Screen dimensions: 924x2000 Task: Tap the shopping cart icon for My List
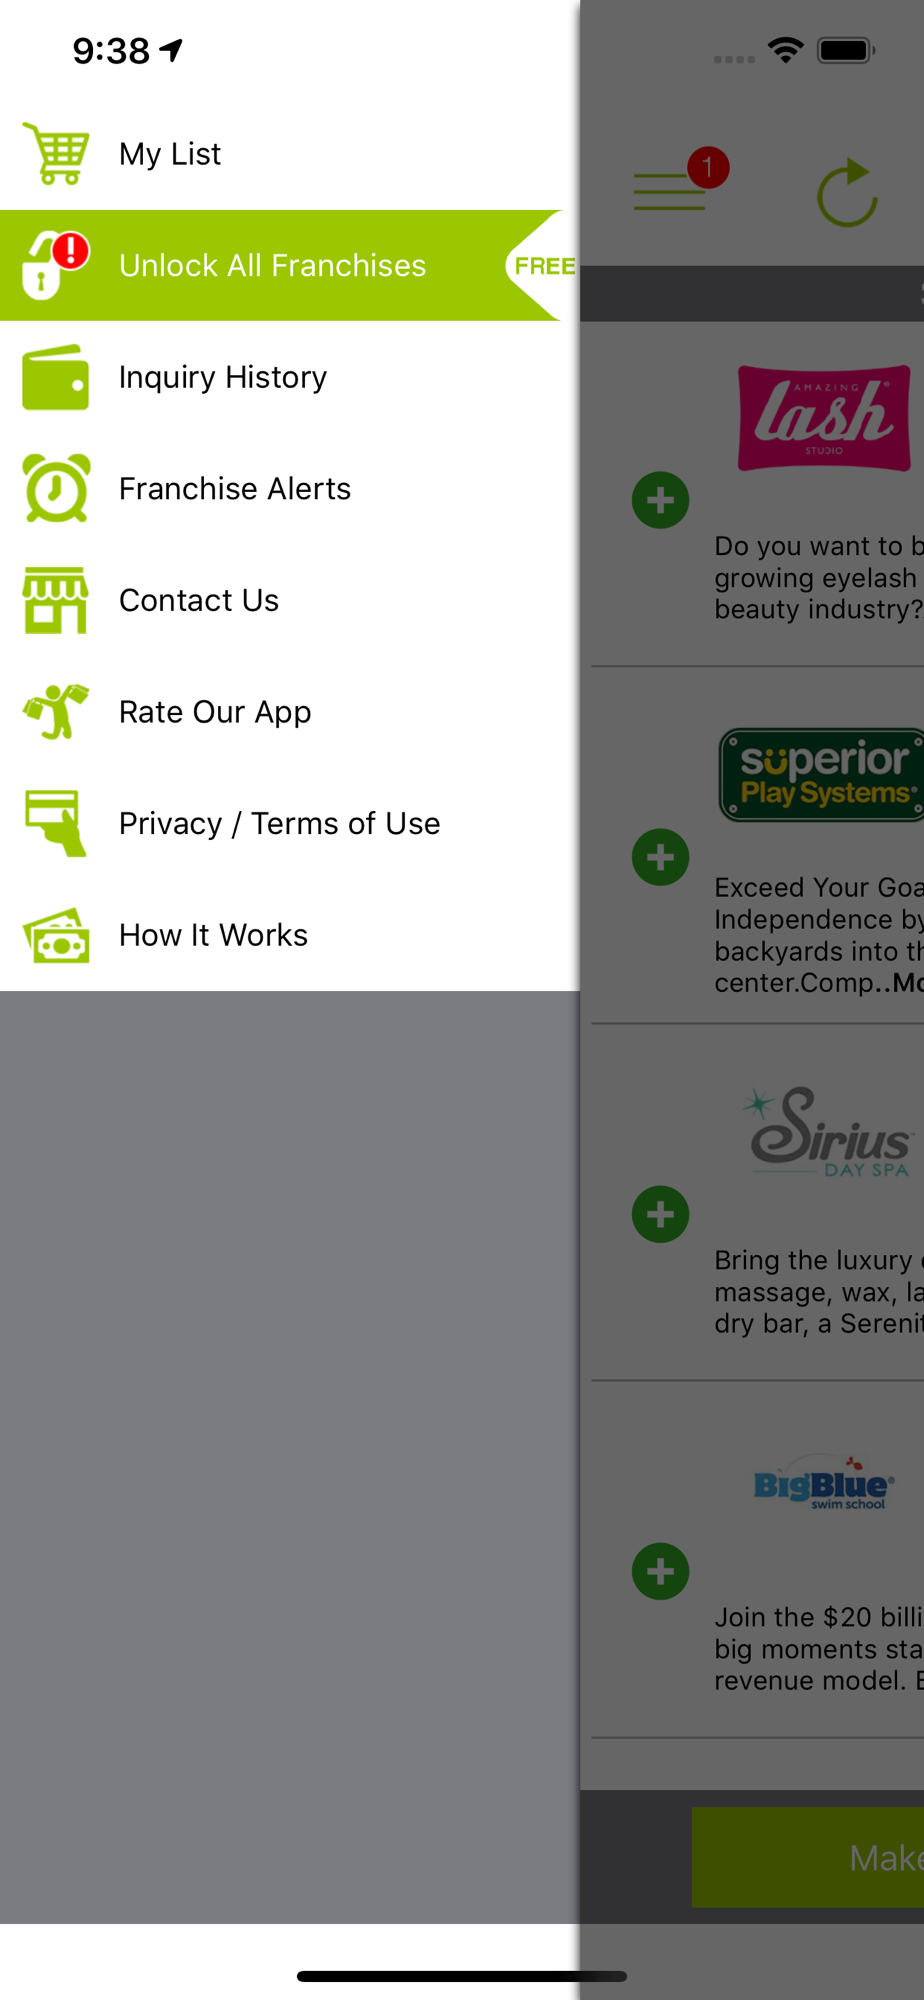point(56,154)
